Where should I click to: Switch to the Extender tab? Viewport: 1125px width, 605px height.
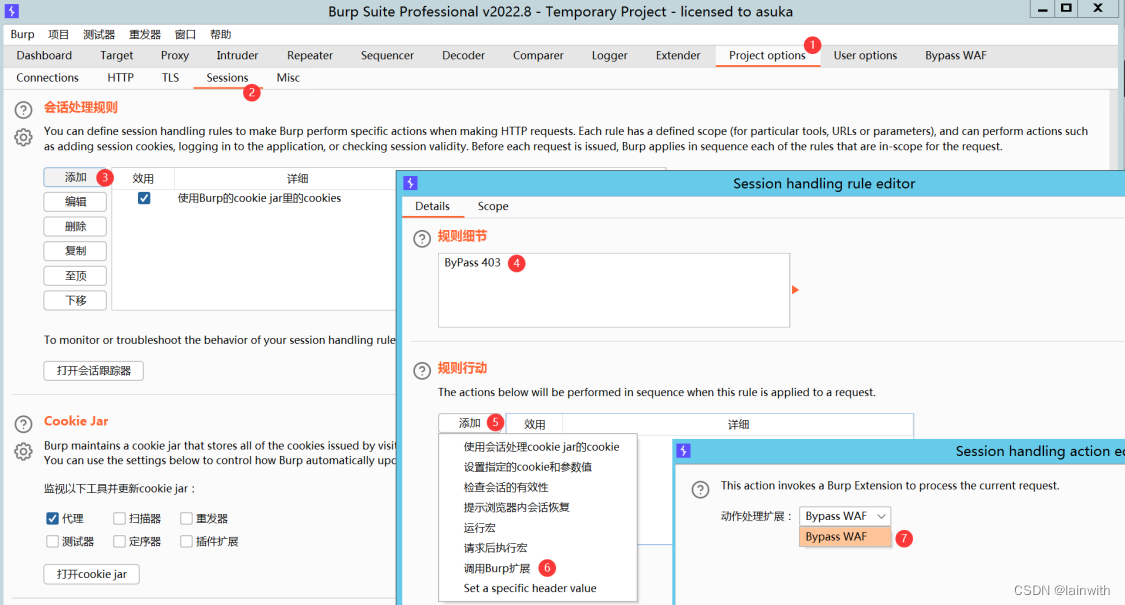tap(677, 55)
